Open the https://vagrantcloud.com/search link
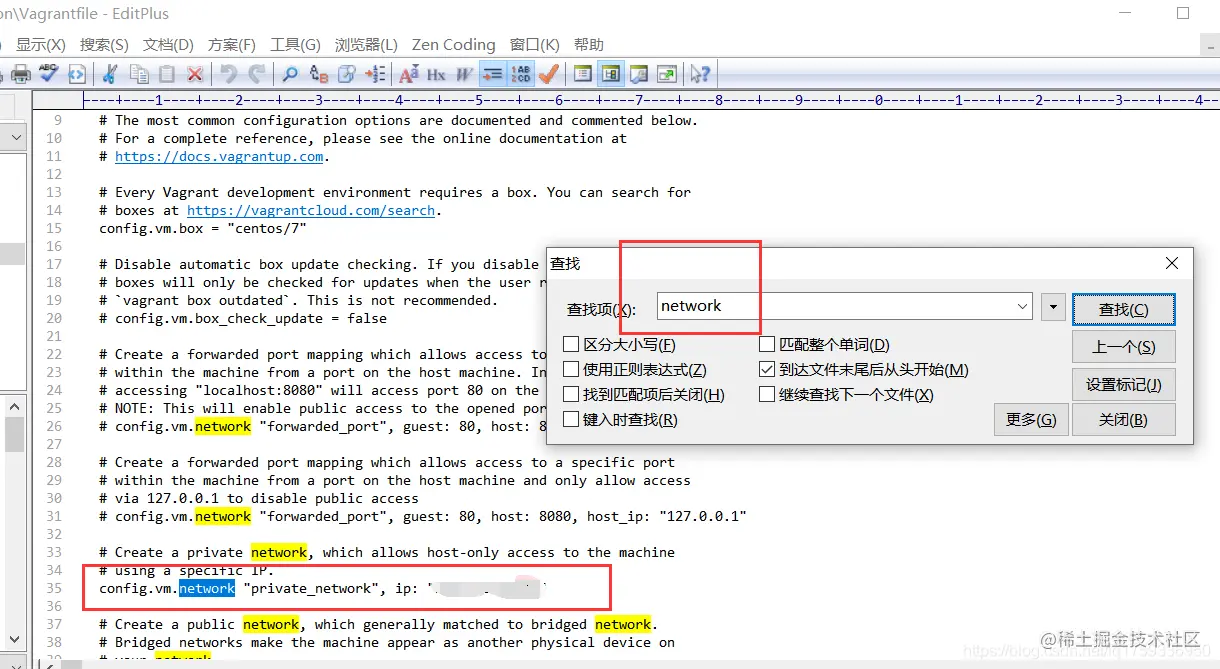 tap(311, 210)
